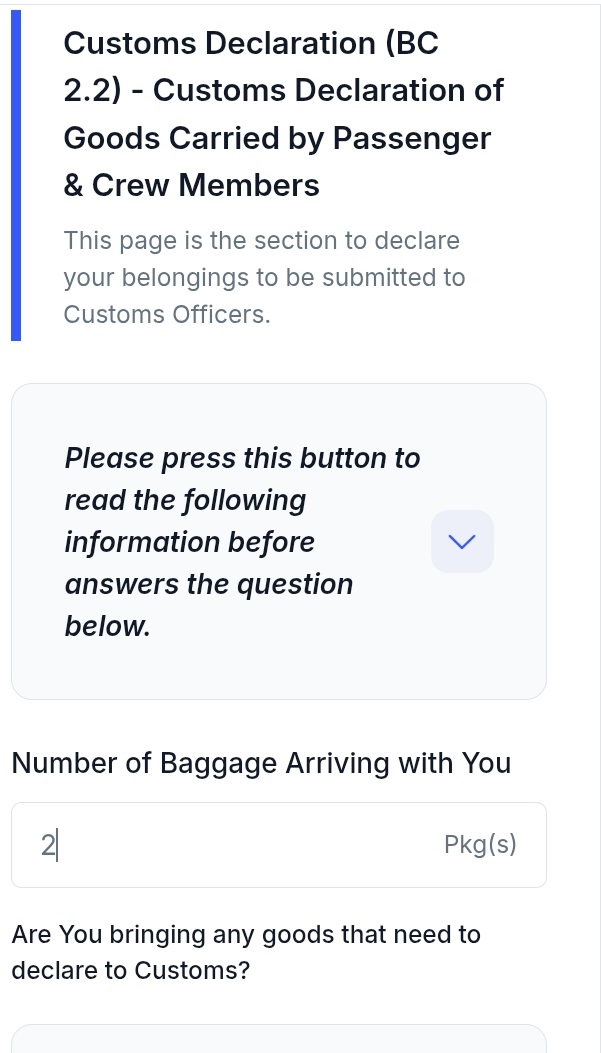Click the value 2 in the baggage field

coord(48,845)
